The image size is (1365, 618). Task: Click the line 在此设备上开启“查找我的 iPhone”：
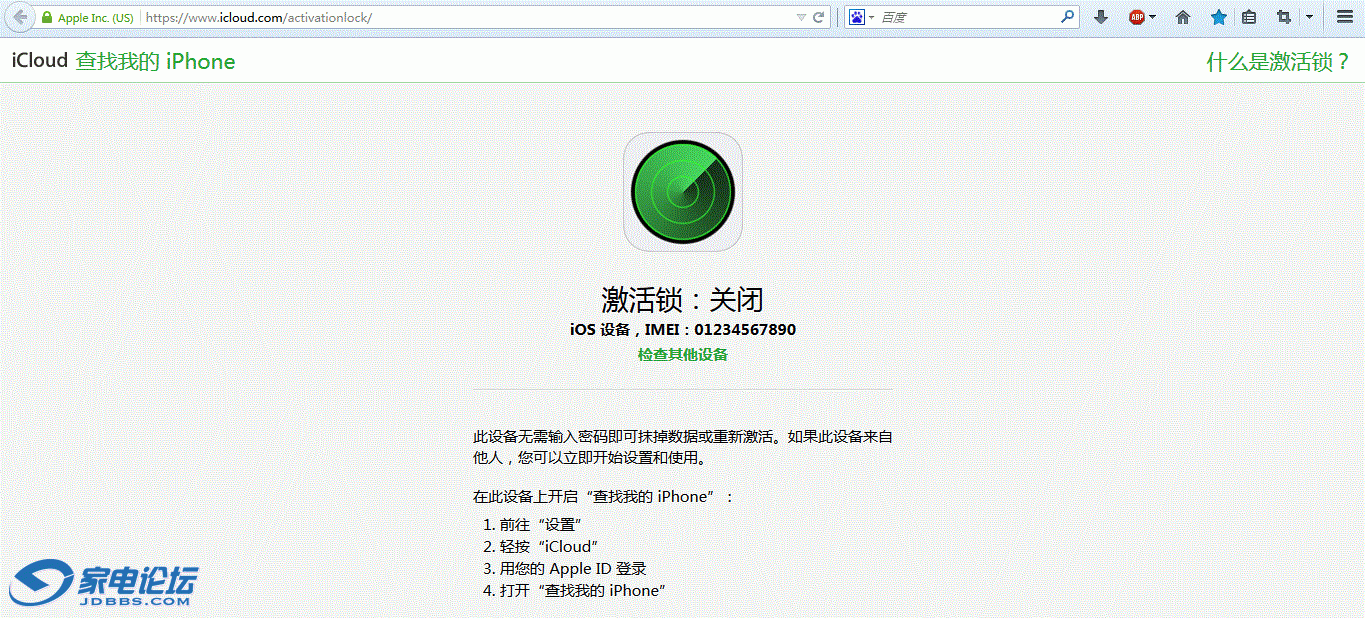pos(604,496)
